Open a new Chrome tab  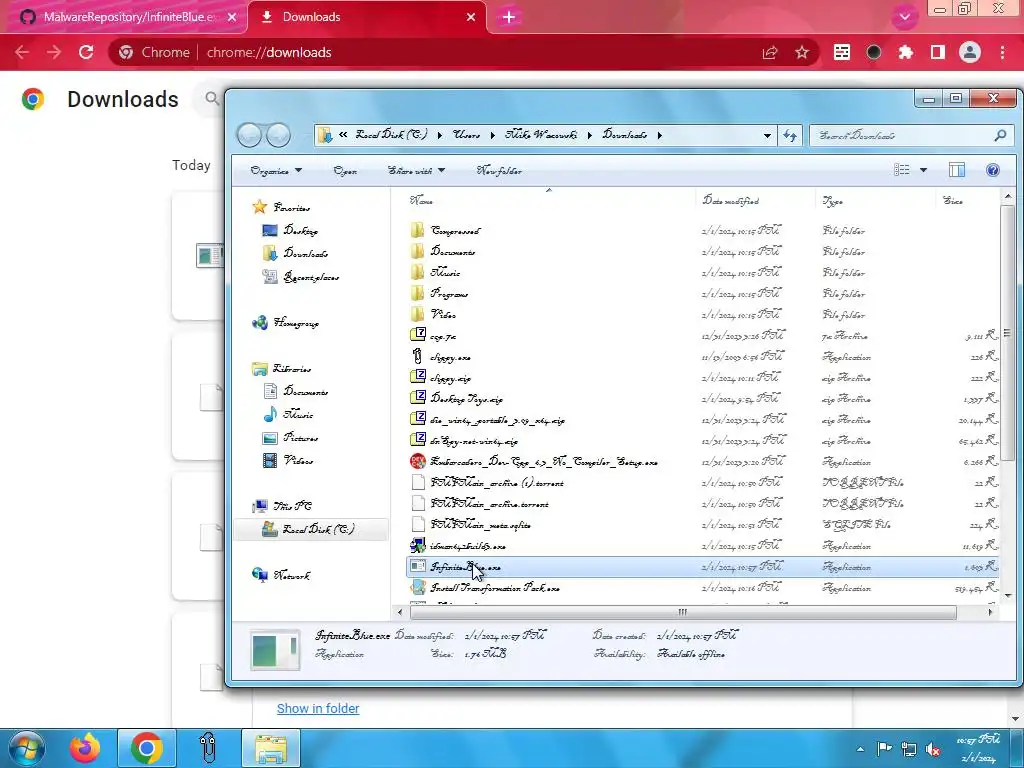[509, 17]
